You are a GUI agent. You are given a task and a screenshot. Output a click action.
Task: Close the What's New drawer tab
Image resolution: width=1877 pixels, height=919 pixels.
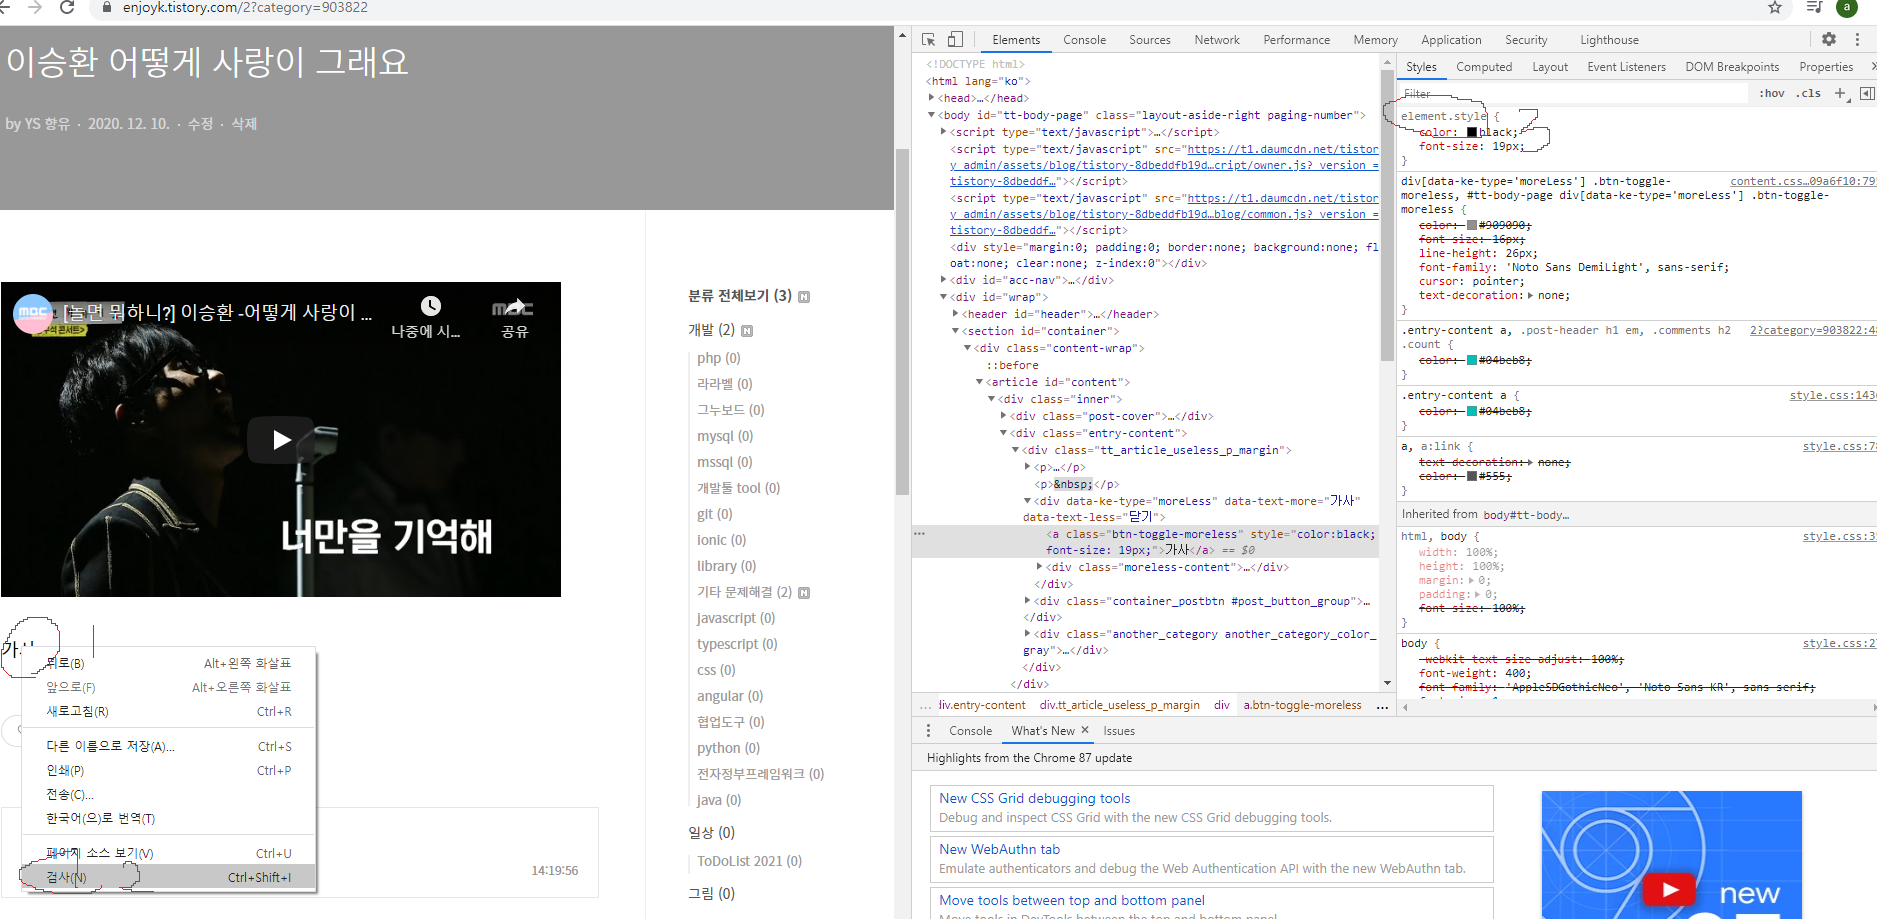pyautogui.click(x=1085, y=730)
